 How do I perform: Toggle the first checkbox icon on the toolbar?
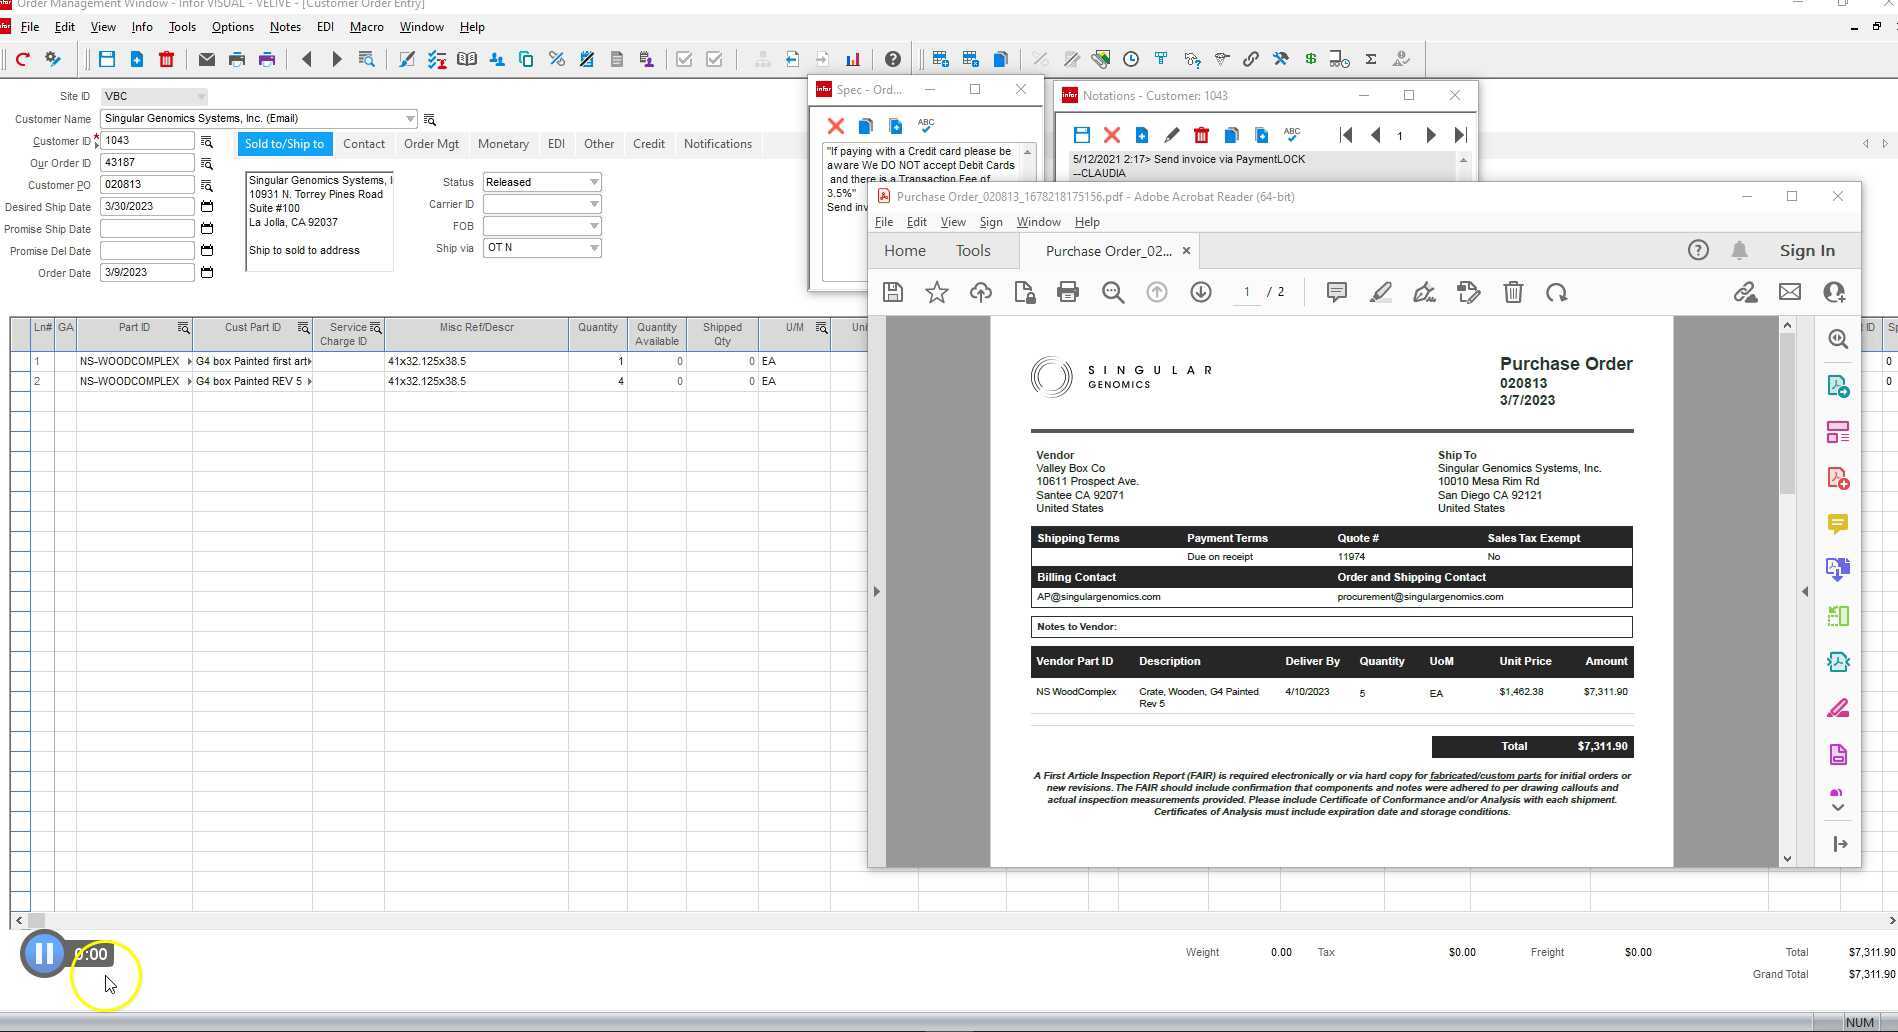[684, 59]
